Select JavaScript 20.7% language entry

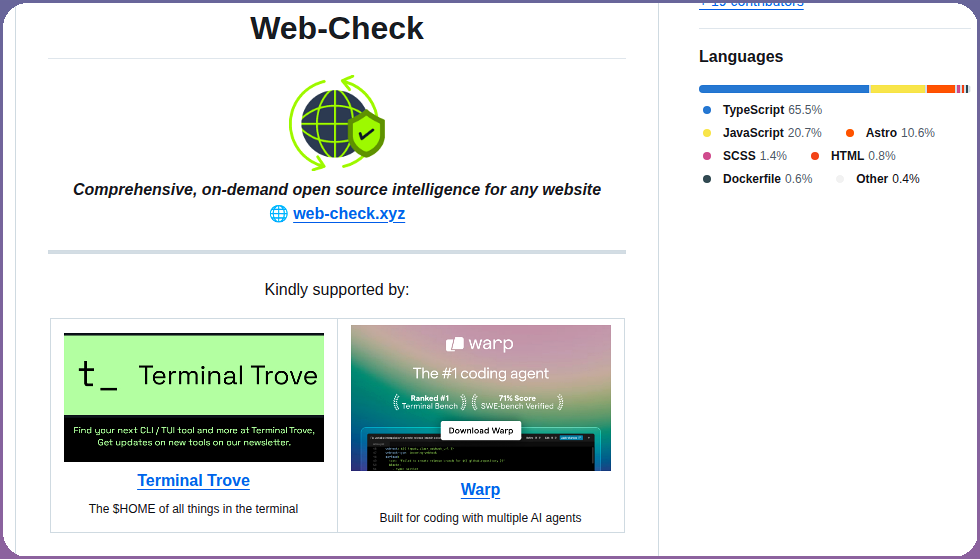[x=762, y=133]
